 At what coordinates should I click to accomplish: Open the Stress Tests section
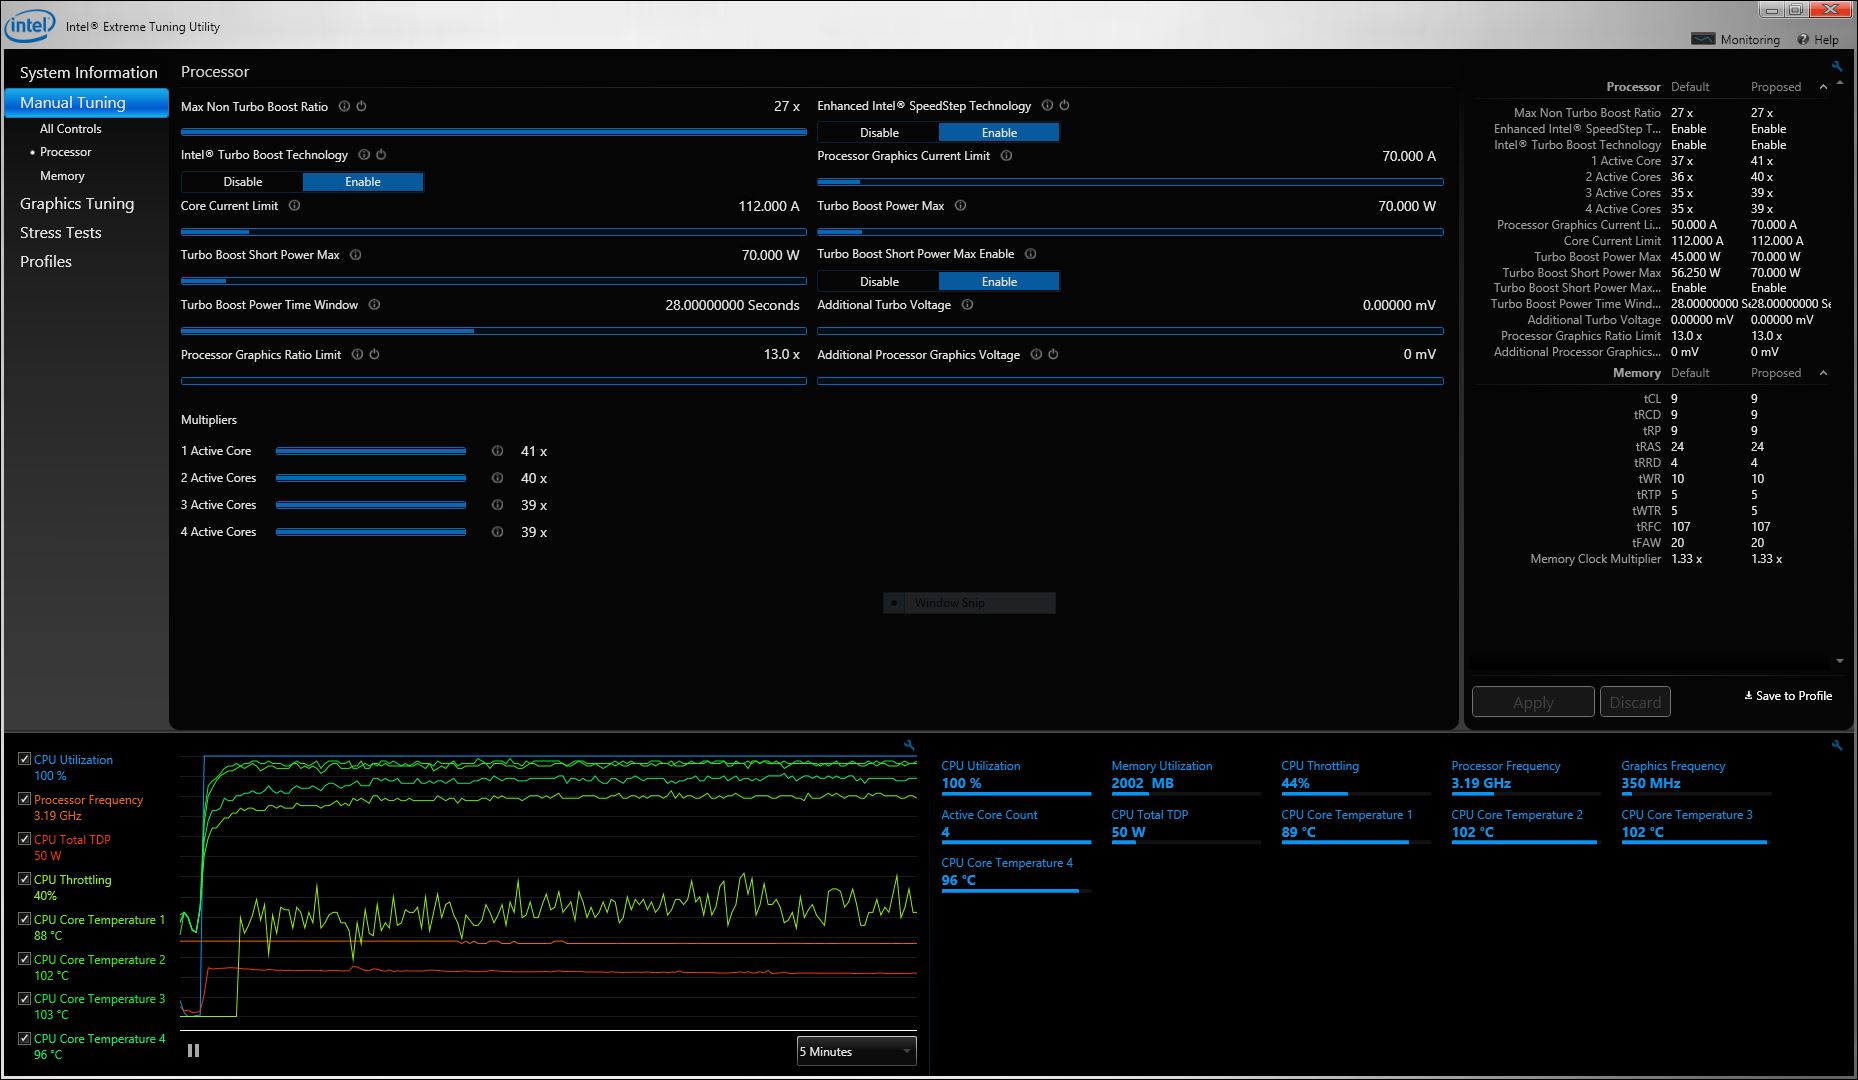(x=60, y=232)
